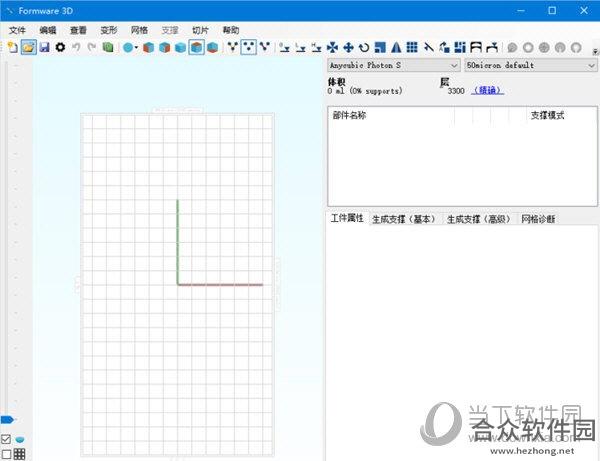The image size is (600, 461).
Task: Select the highlighted cube with red top face
Action: (196, 47)
